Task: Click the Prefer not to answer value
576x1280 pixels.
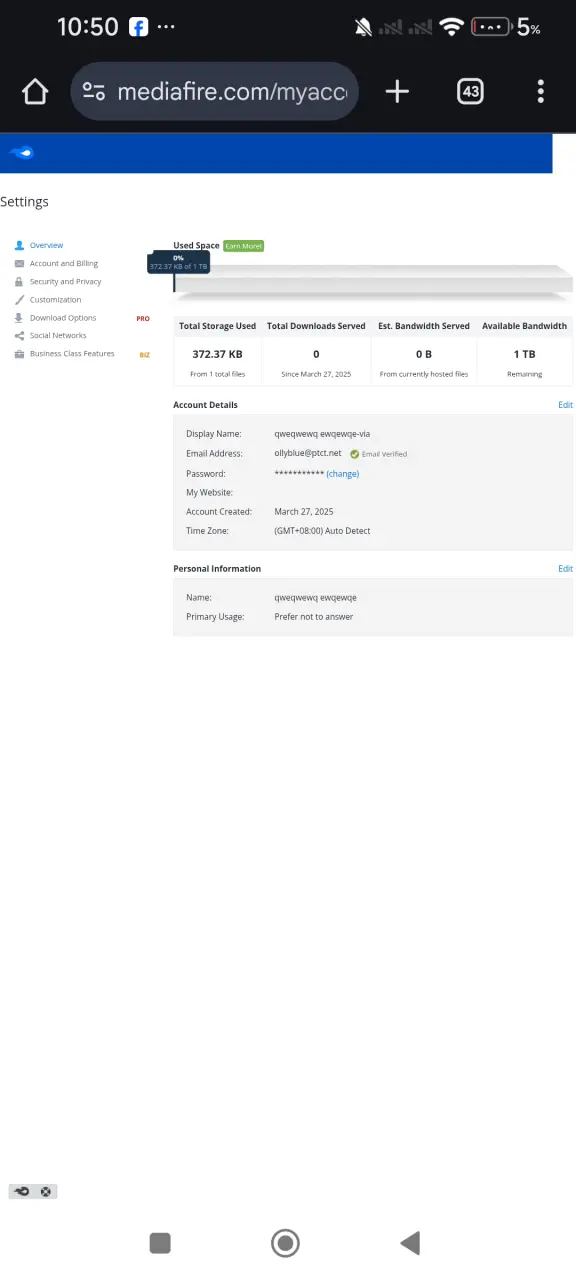Action: click(x=314, y=617)
